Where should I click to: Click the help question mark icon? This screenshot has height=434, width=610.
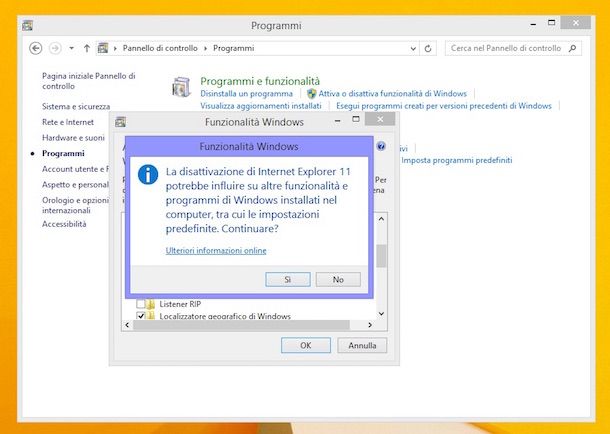pyautogui.click(x=381, y=146)
